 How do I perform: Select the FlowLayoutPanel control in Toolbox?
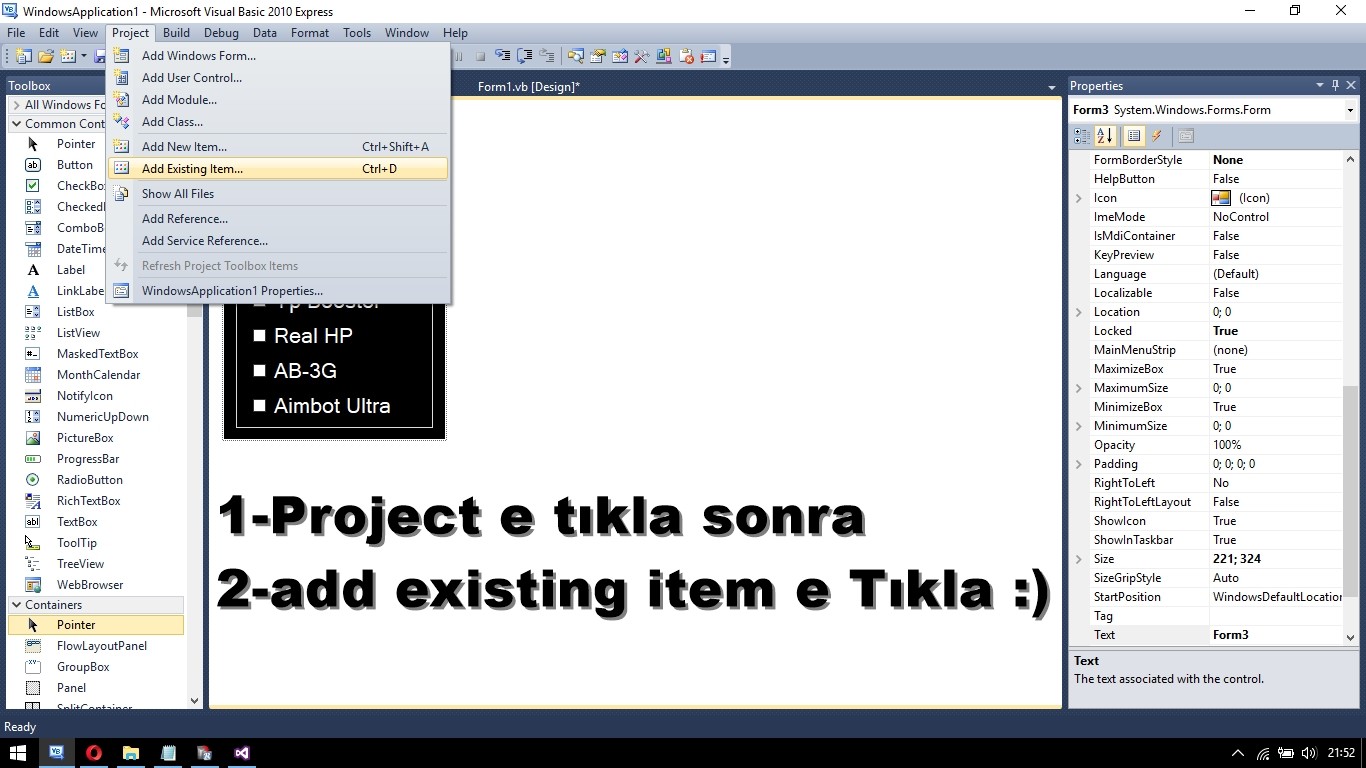(97, 646)
